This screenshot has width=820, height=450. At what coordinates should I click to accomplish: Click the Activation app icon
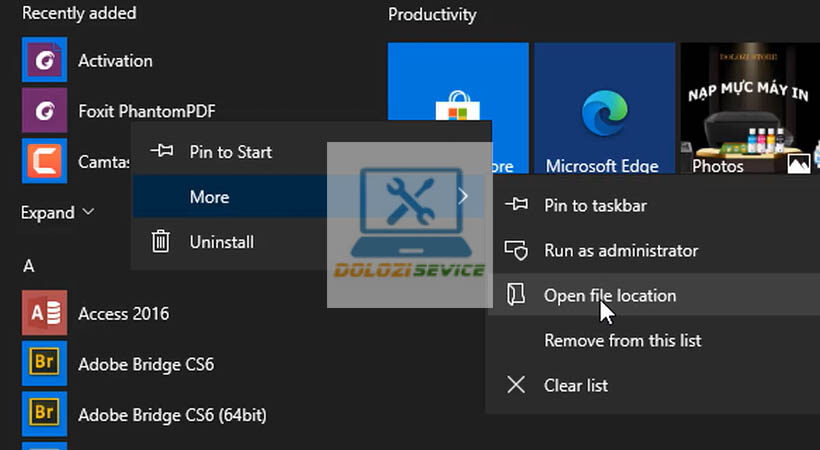[44, 60]
